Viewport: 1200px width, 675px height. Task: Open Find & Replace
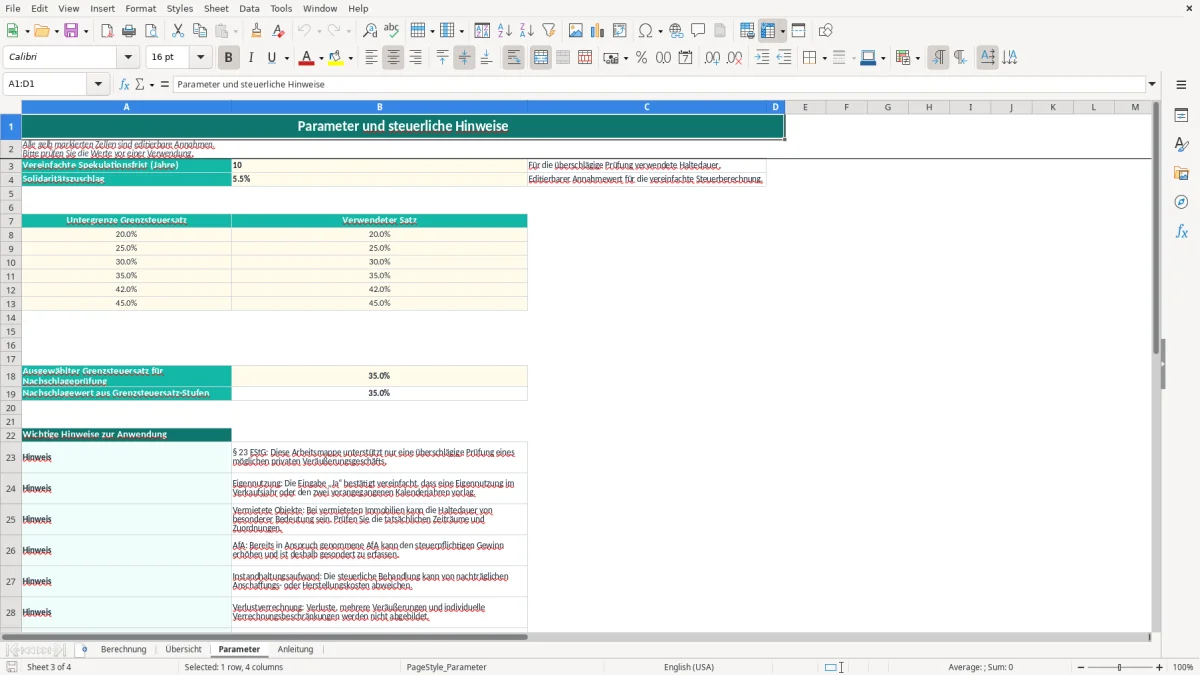(x=370, y=31)
